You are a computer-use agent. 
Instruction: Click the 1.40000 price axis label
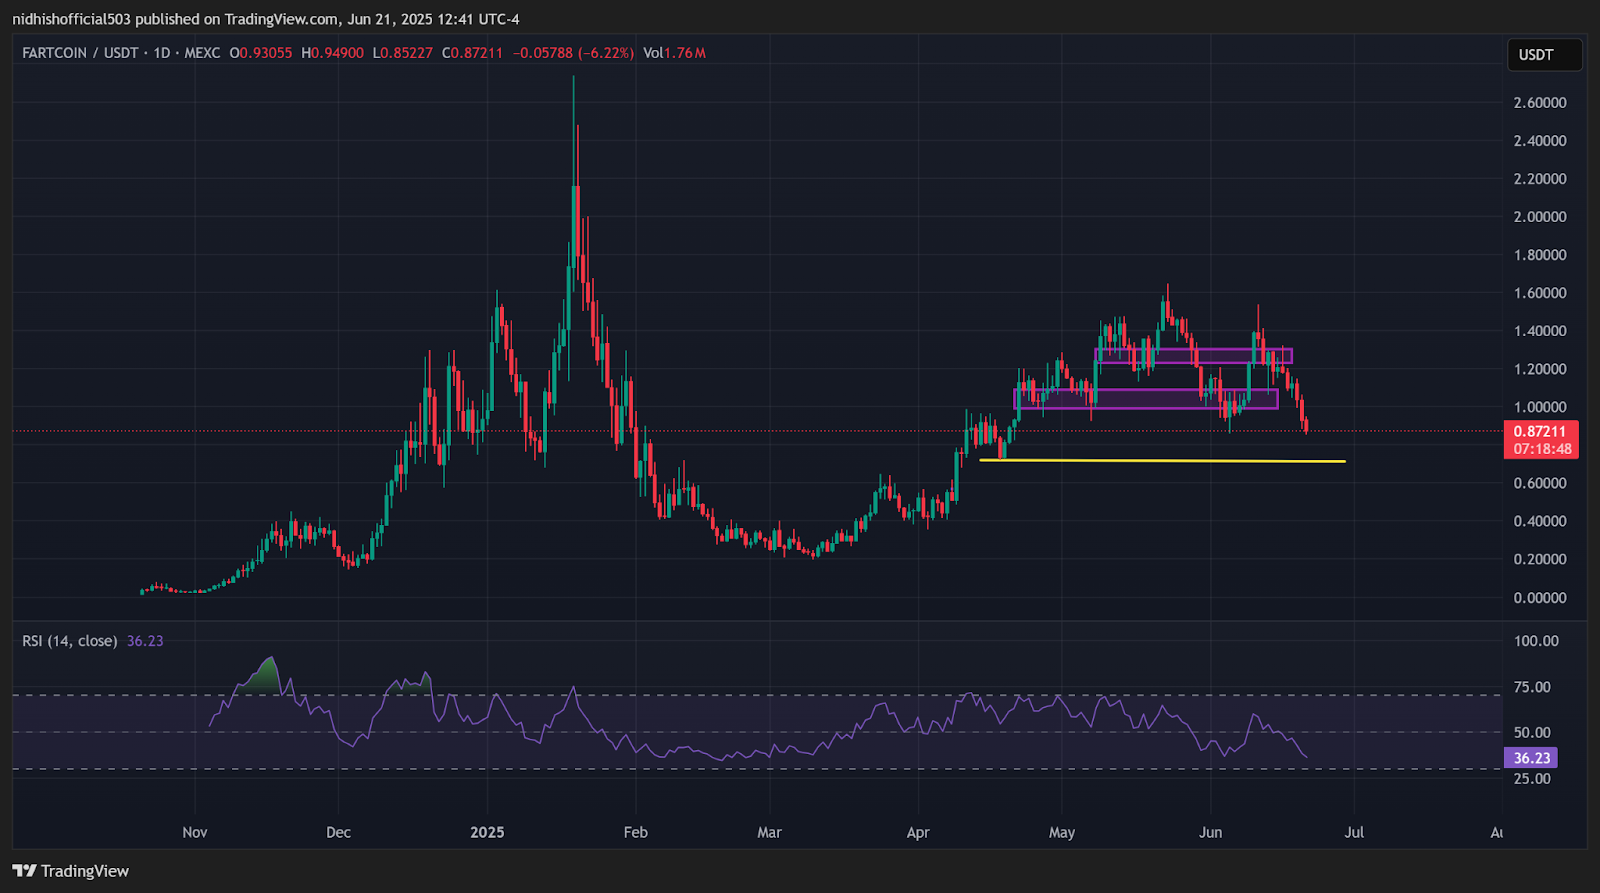(1540, 331)
